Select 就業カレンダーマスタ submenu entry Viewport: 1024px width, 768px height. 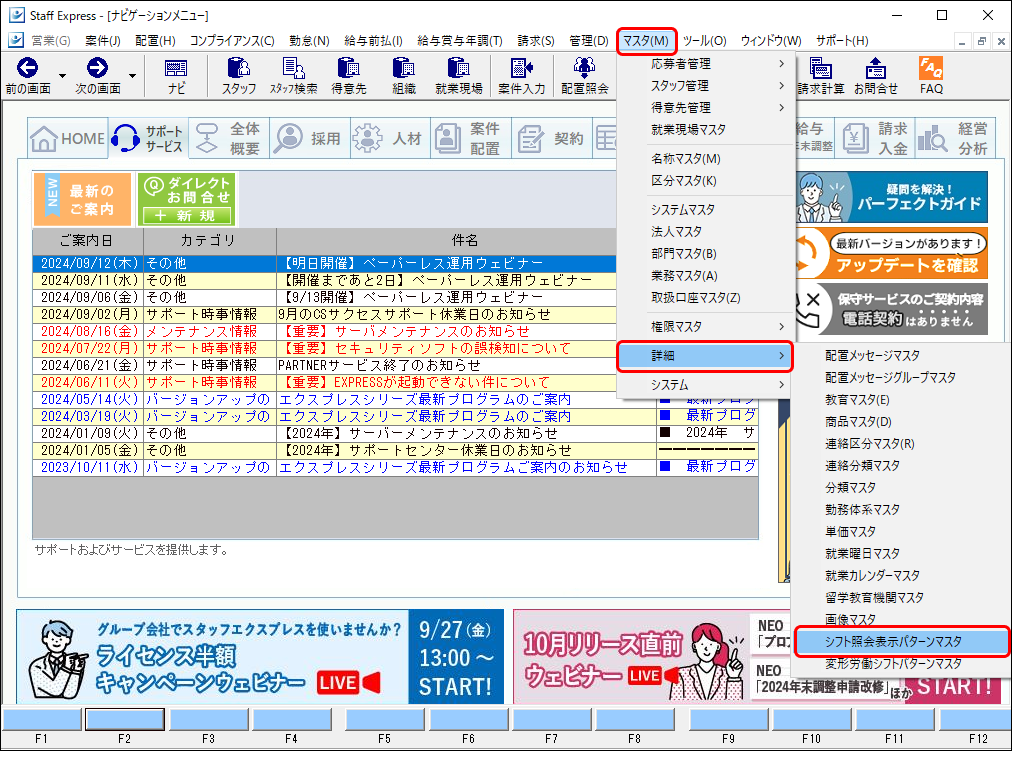point(901,575)
